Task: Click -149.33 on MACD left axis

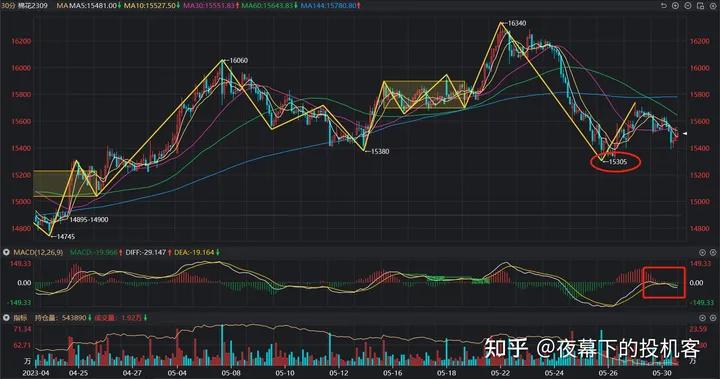Action: [20, 303]
